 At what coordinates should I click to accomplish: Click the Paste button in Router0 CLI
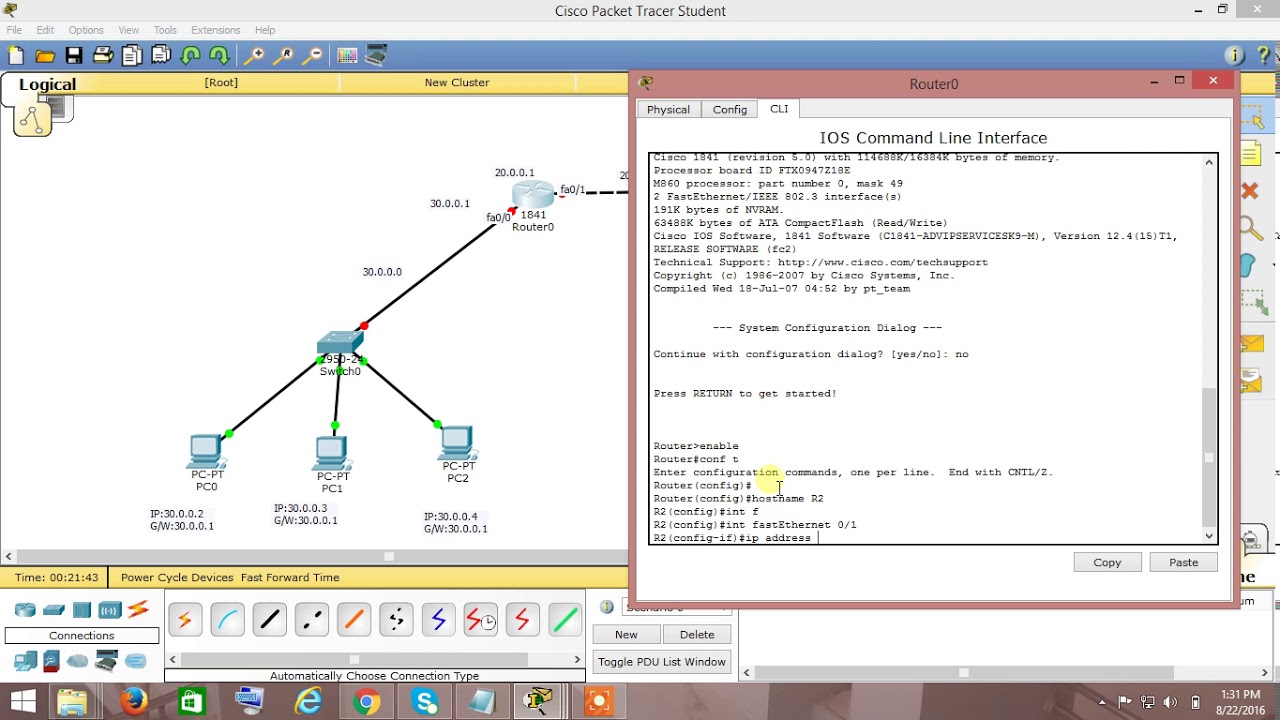[1183, 562]
